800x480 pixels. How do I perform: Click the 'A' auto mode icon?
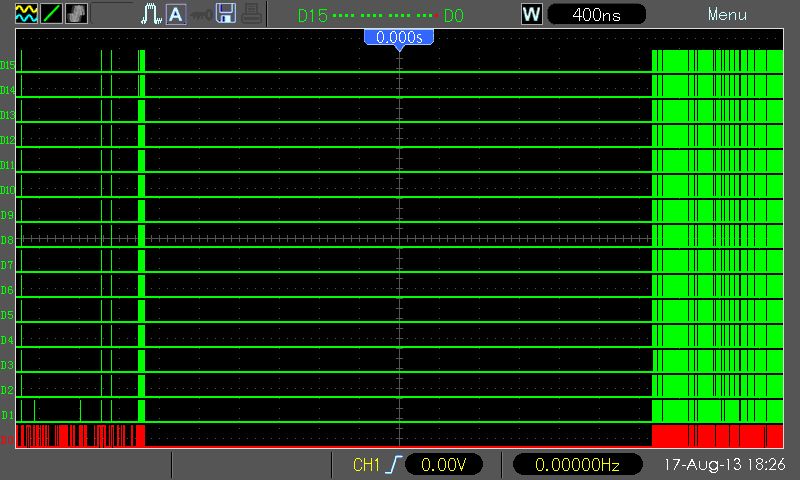(x=175, y=14)
